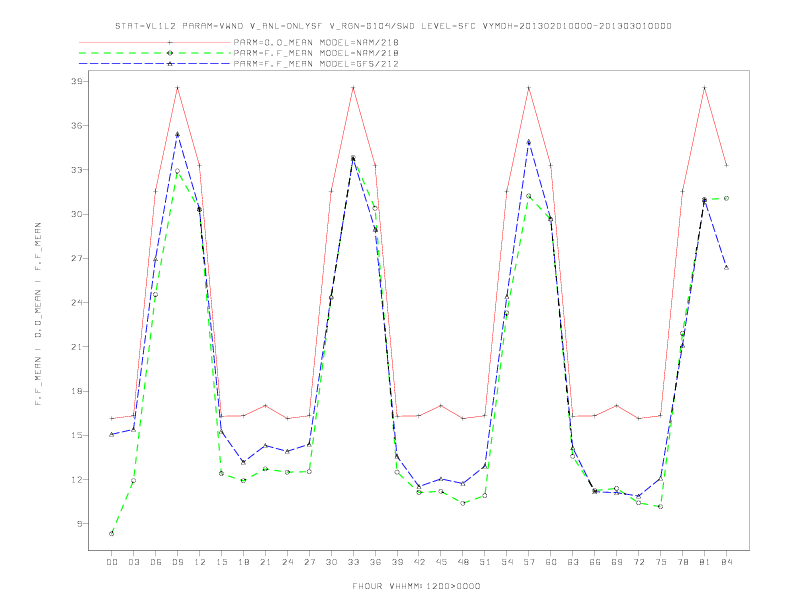This screenshot has height=612, width=792.
Task: Click y-axis tick value 15
Action: (76, 436)
